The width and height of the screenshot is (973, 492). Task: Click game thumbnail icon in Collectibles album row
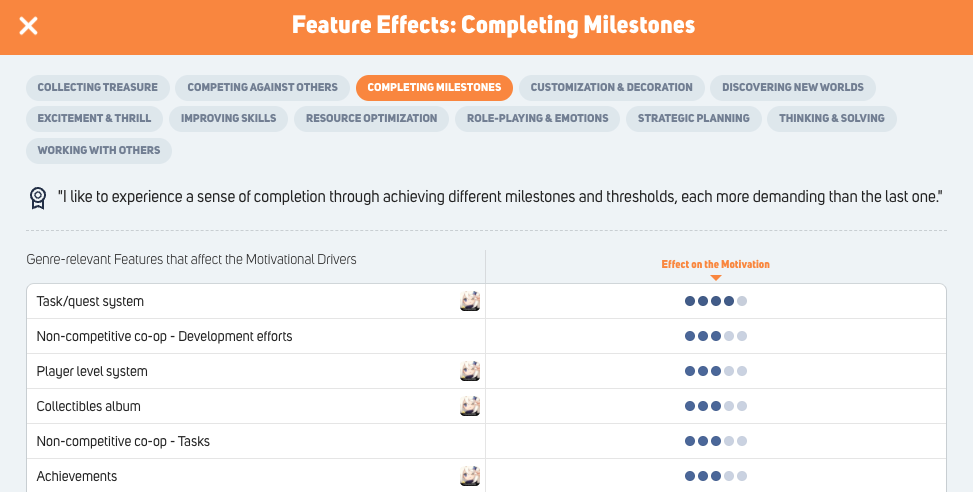point(470,406)
